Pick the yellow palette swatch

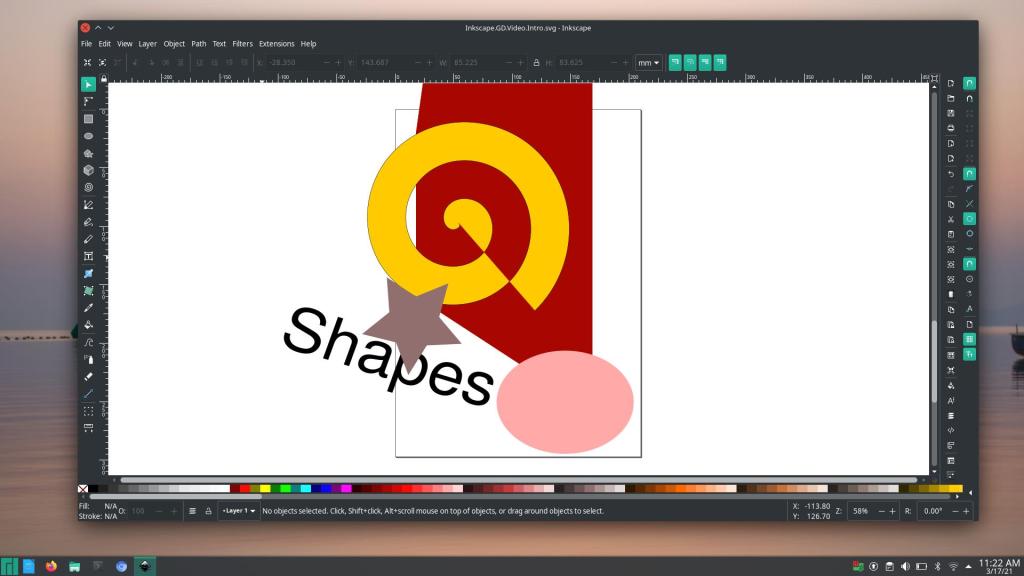tap(265, 488)
